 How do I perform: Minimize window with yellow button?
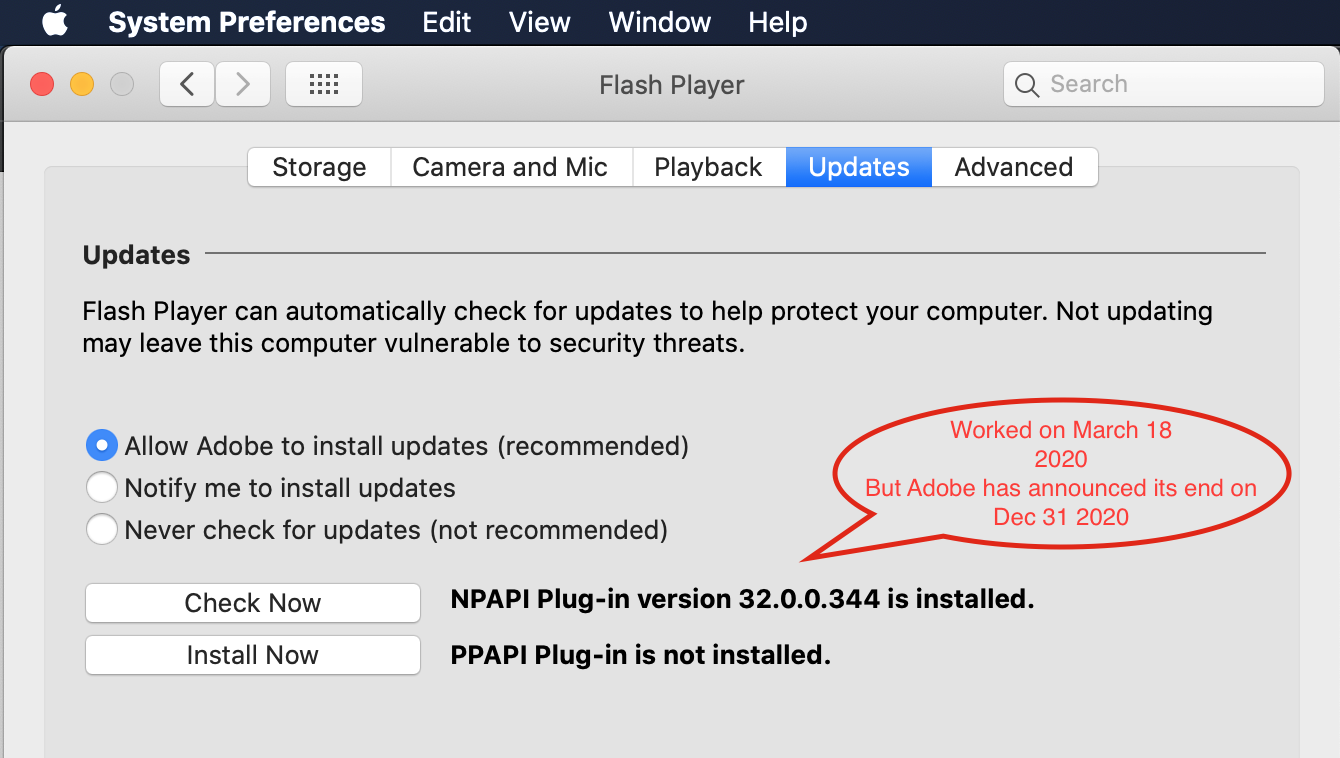tap(82, 85)
